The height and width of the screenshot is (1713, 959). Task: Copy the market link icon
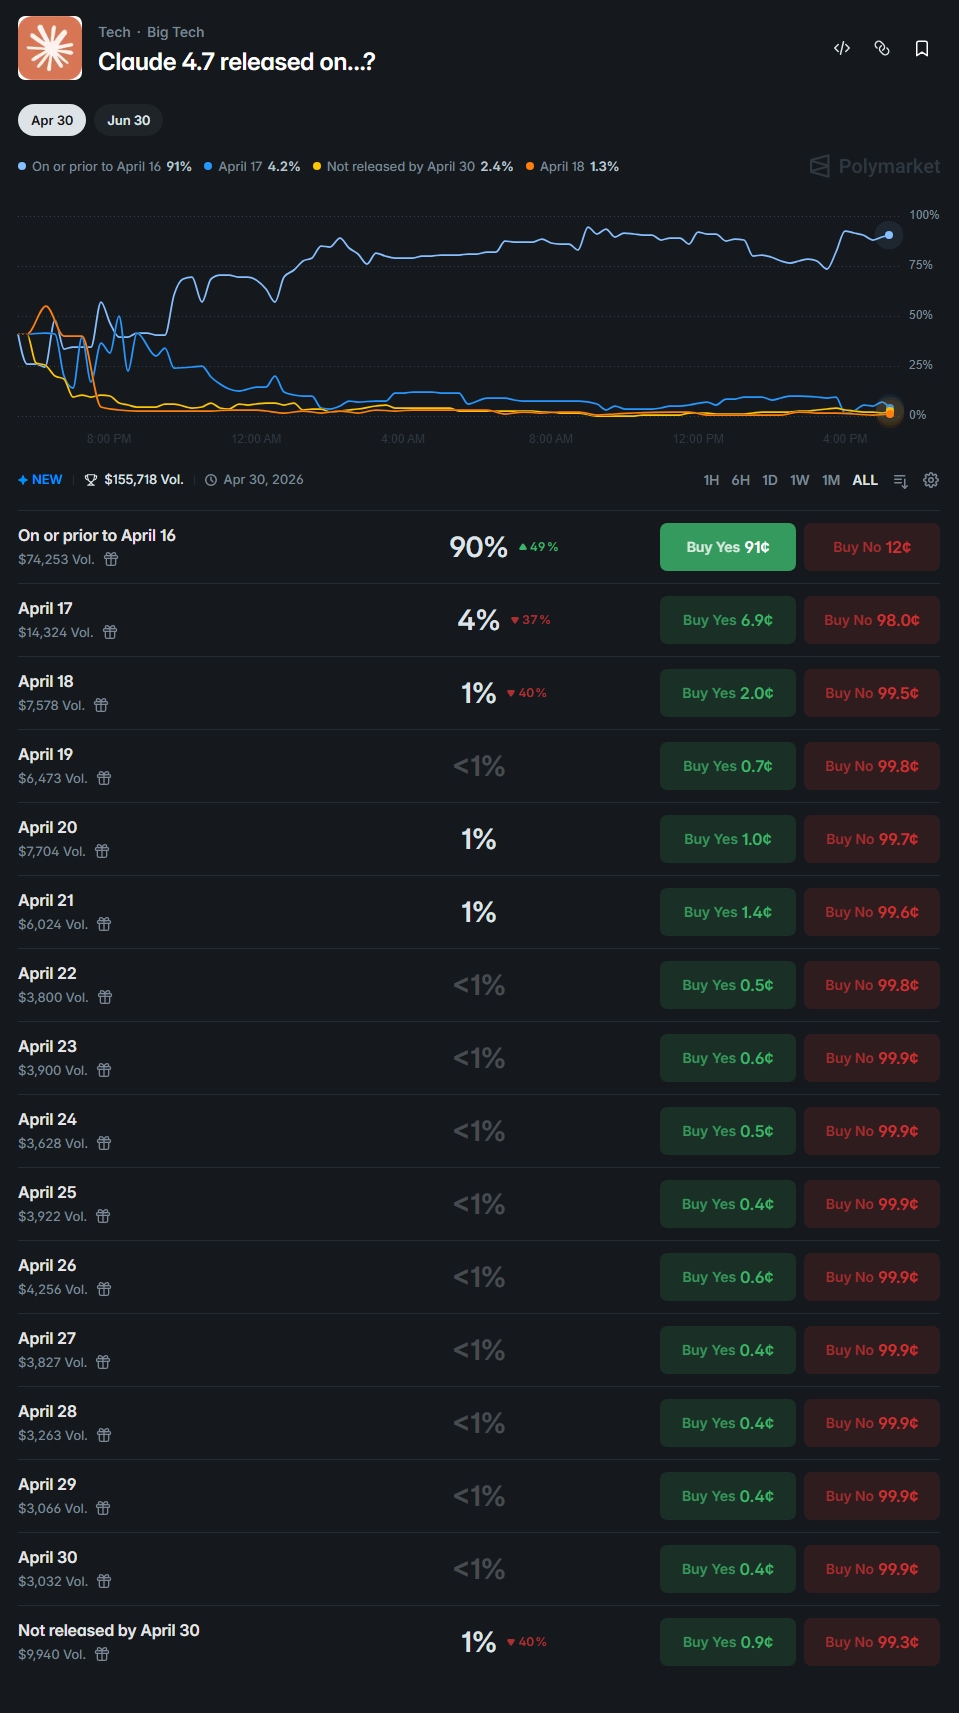click(882, 48)
